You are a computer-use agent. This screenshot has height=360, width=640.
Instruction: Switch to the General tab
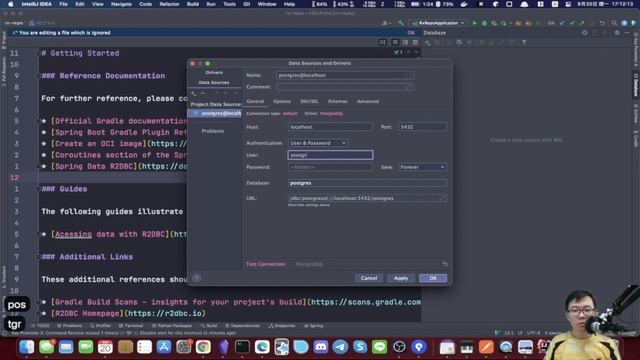point(256,101)
